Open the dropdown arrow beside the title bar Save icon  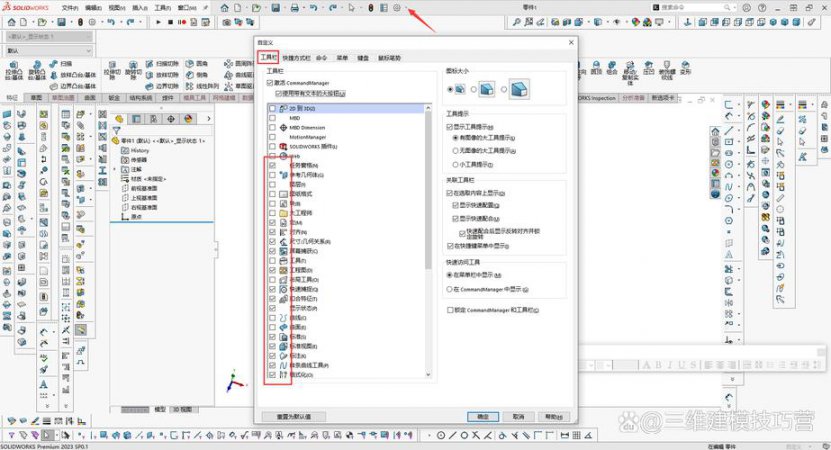coord(285,8)
